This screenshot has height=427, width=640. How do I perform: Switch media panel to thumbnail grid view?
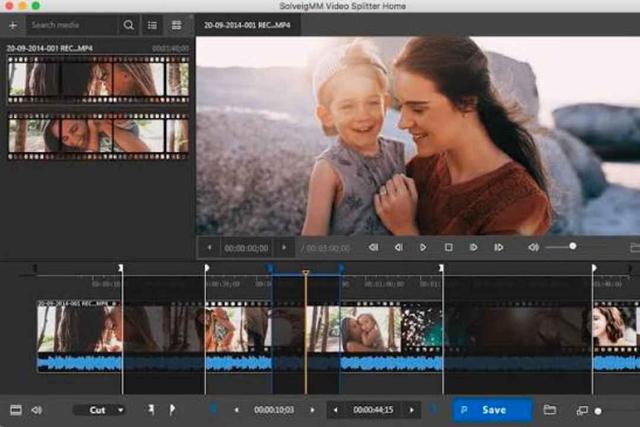click(x=177, y=24)
